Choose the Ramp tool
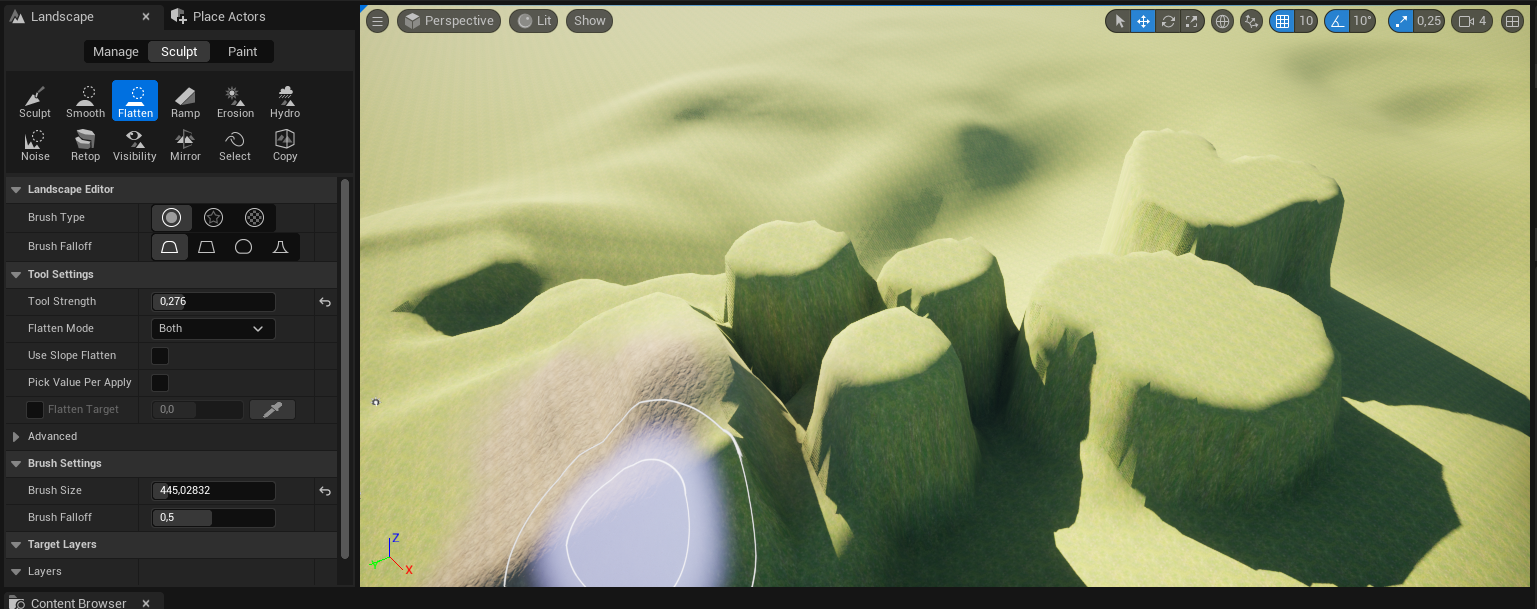Screen dimensions: 1537x609 tap(185, 101)
